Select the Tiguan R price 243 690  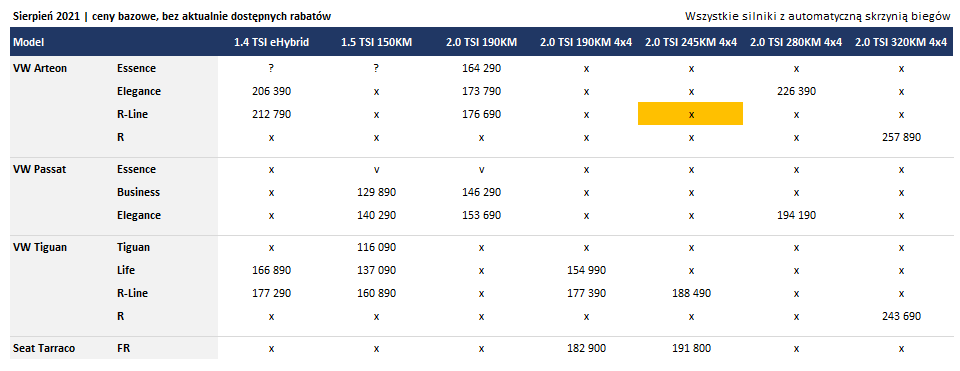tap(901, 316)
